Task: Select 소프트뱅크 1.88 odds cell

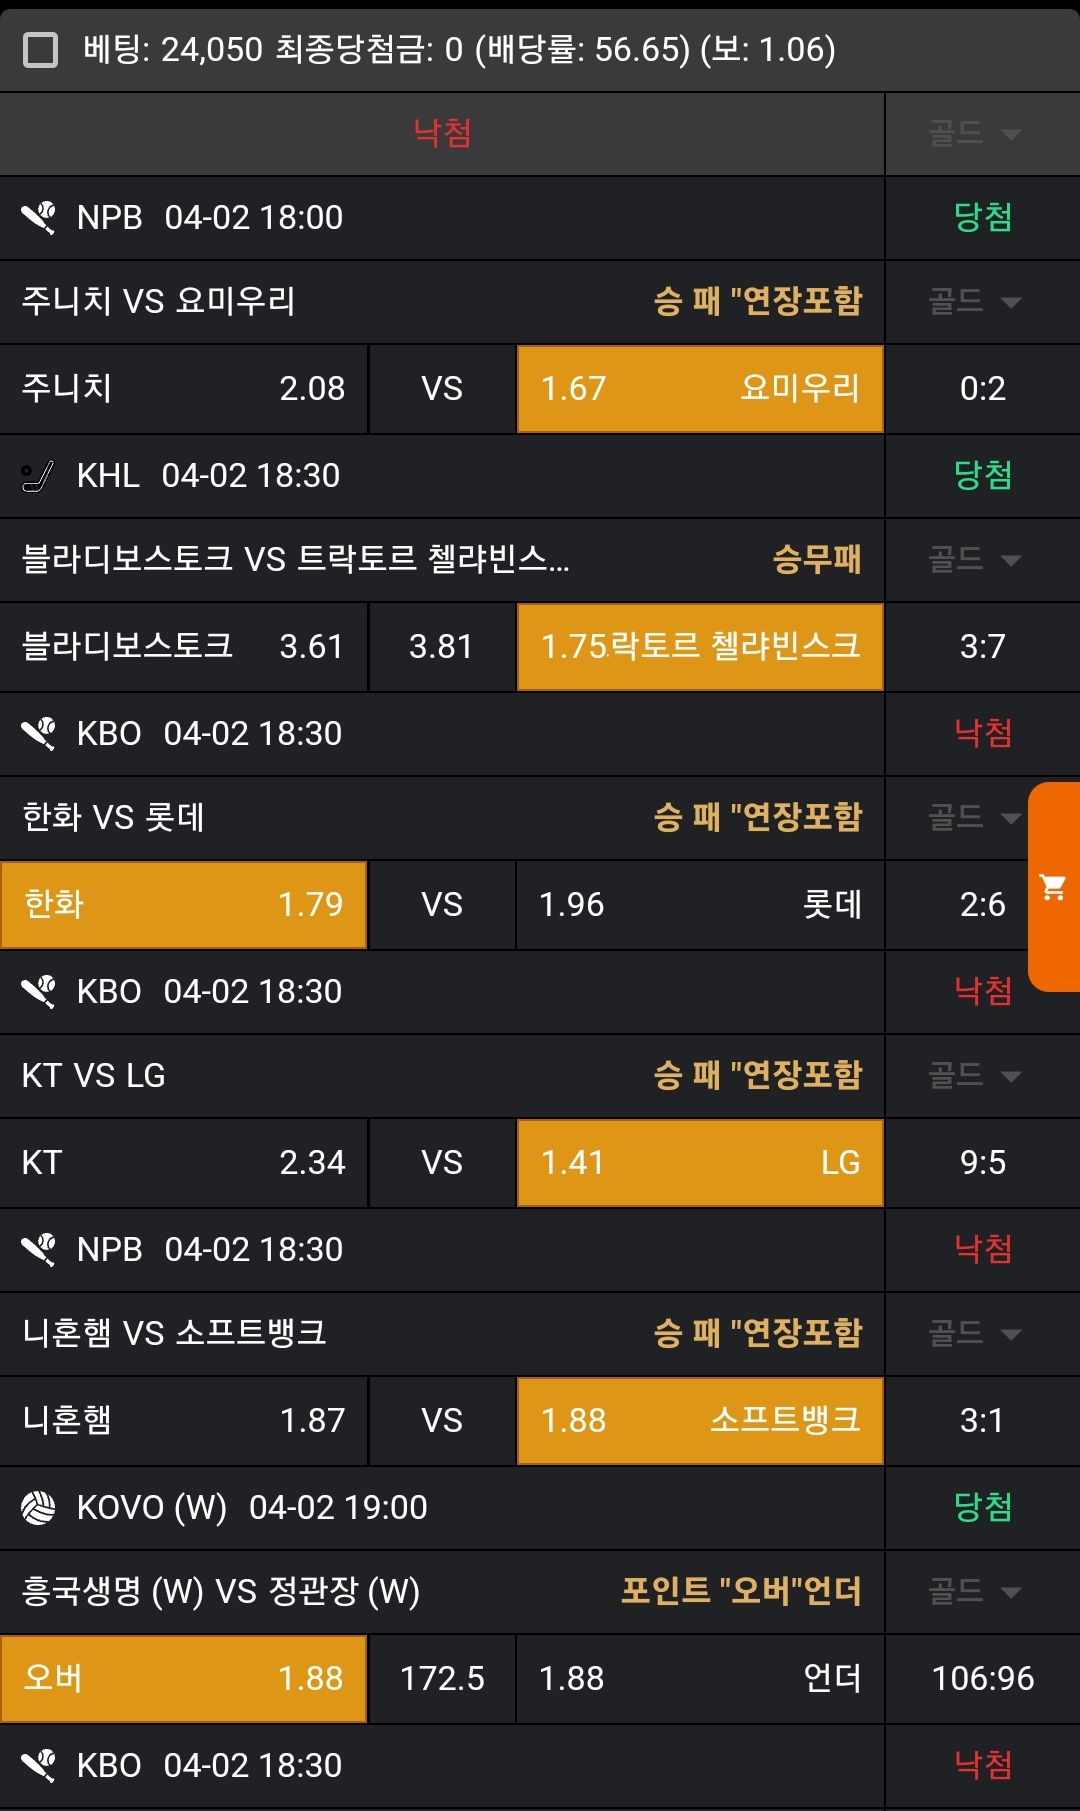Action: [700, 1421]
